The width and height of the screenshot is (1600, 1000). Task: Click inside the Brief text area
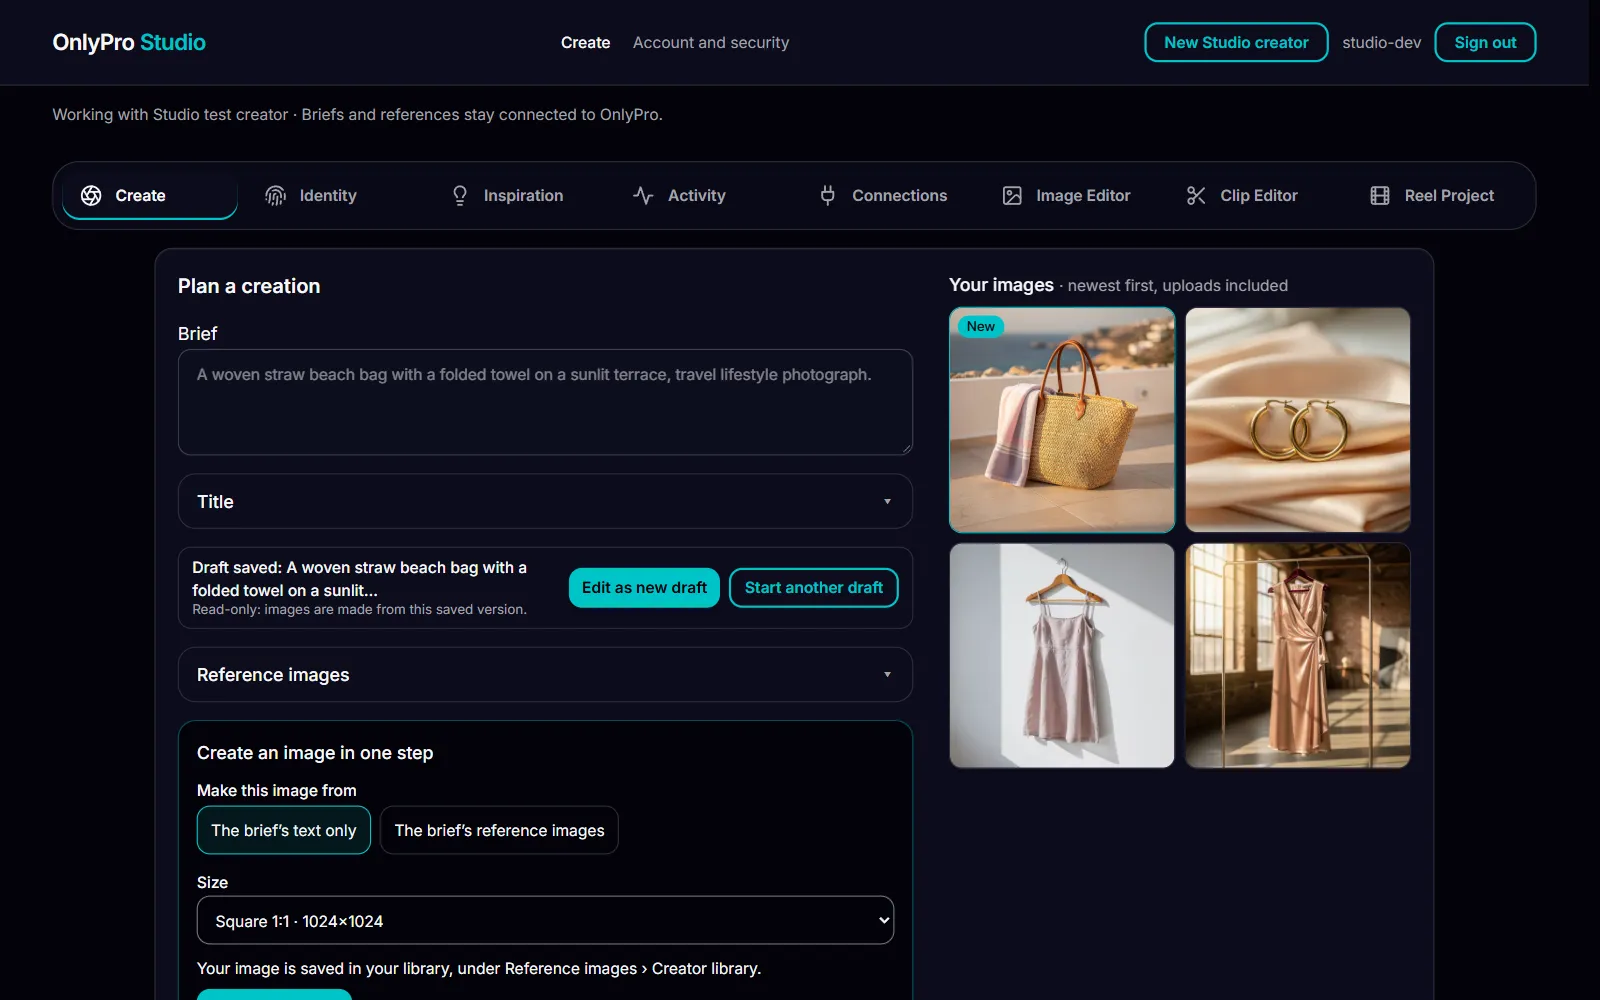(545, 402)
